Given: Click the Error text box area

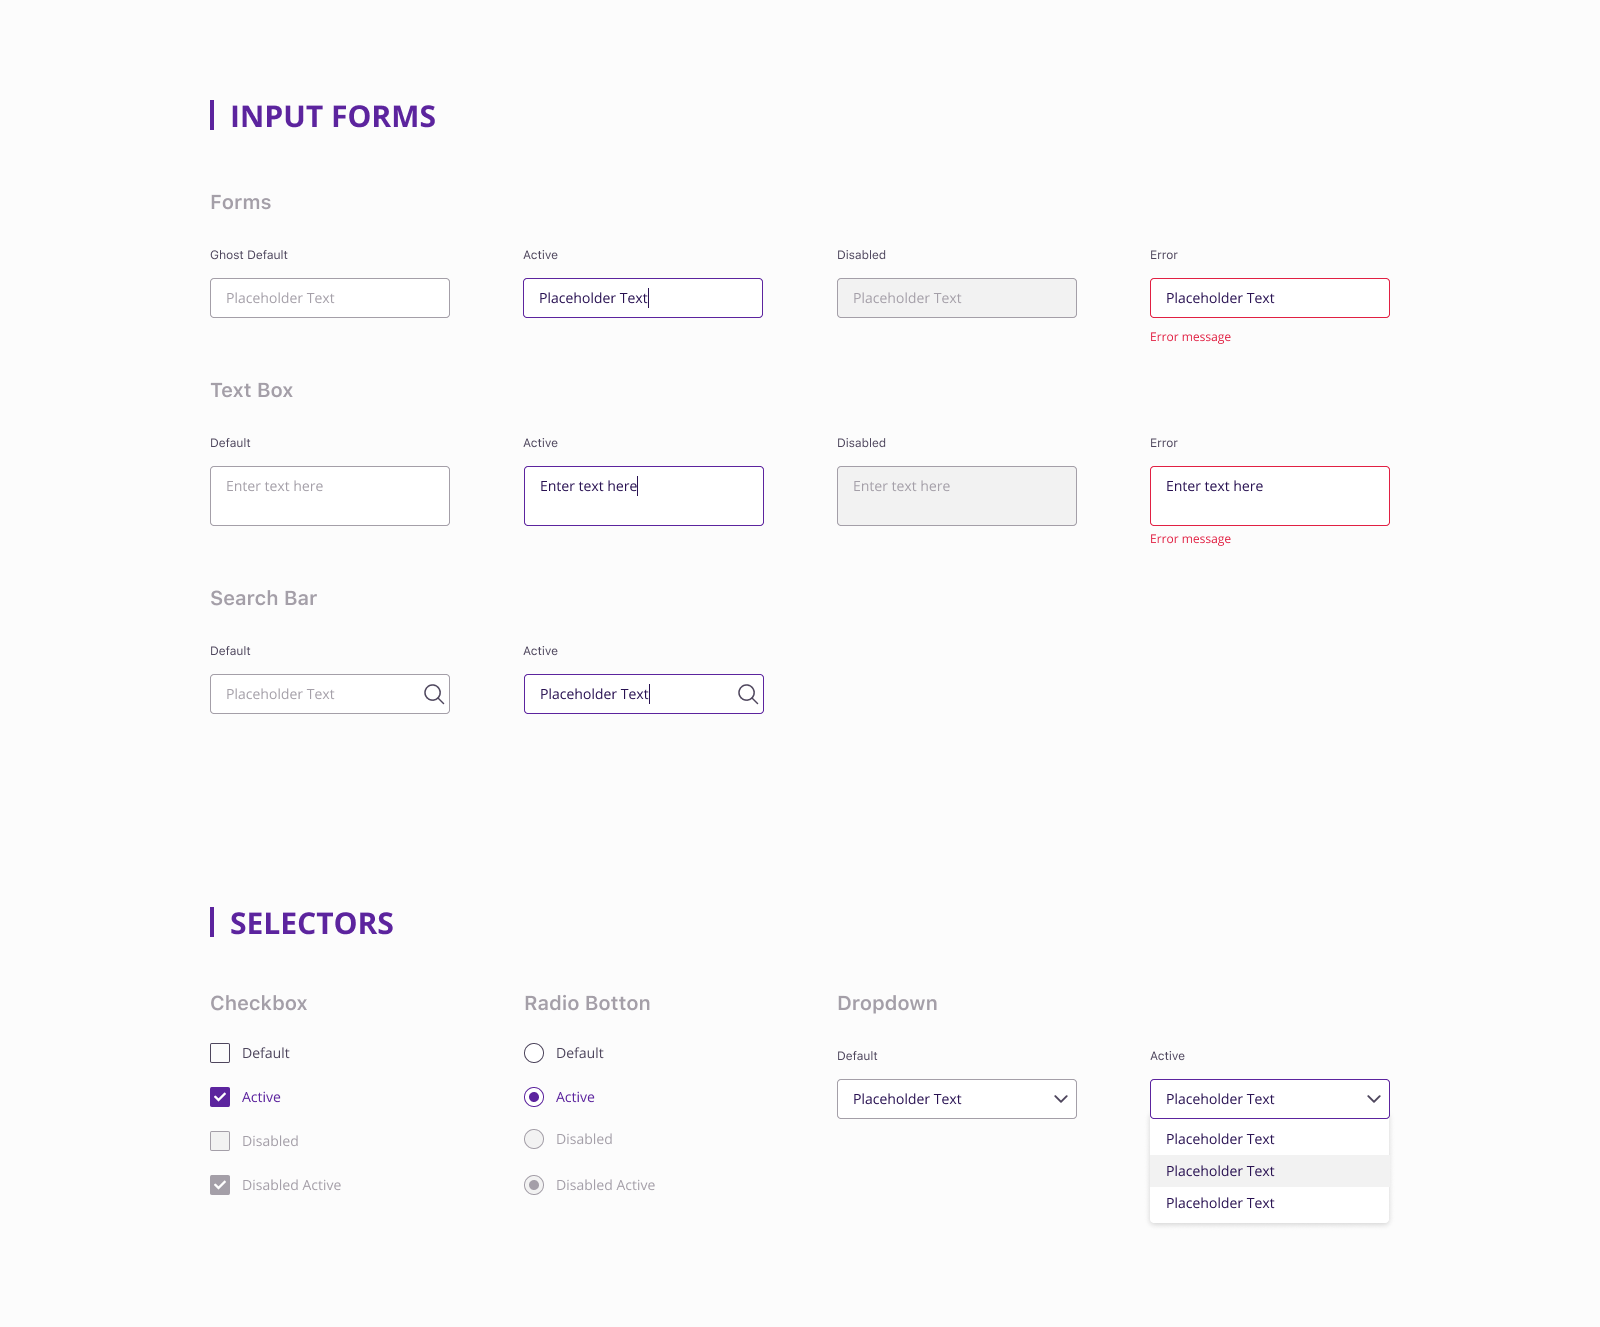Looking at the screenshot, I should [1270, 496].
